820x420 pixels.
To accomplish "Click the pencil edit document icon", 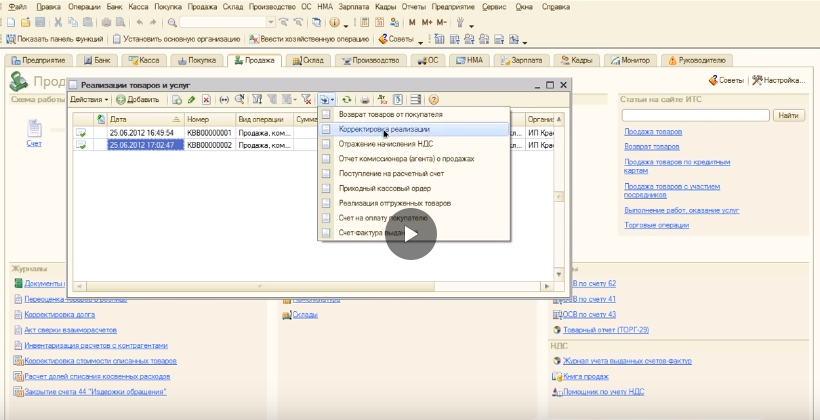I will point(191,100).
